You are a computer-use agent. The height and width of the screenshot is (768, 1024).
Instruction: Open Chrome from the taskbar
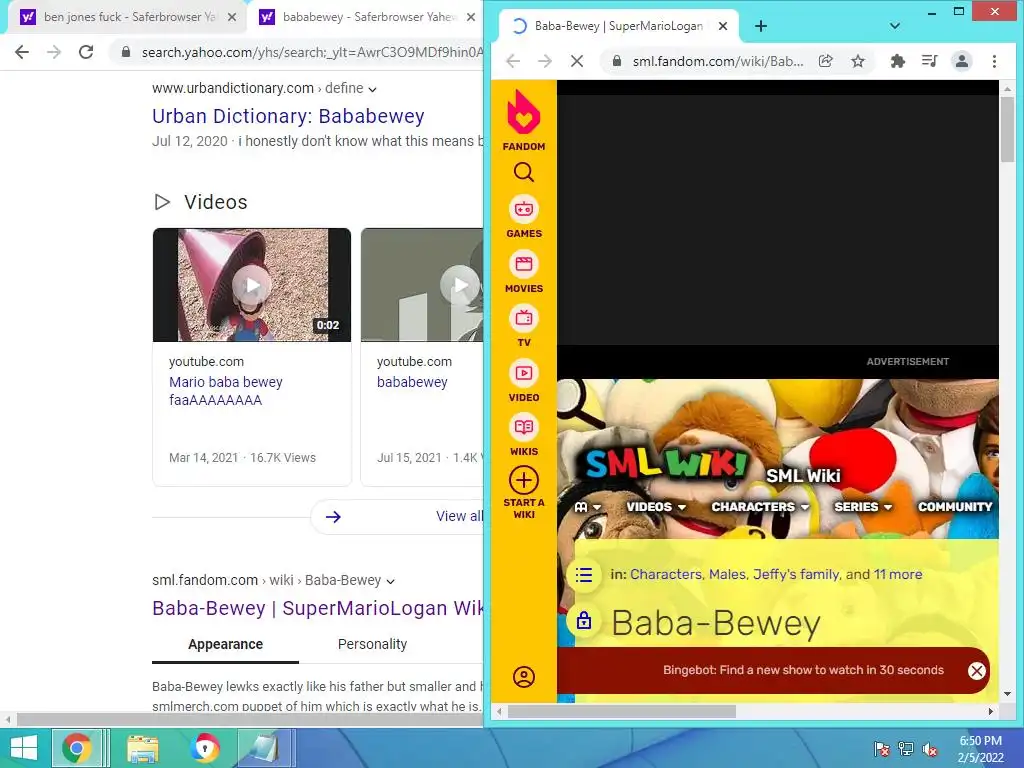point(78,748)
